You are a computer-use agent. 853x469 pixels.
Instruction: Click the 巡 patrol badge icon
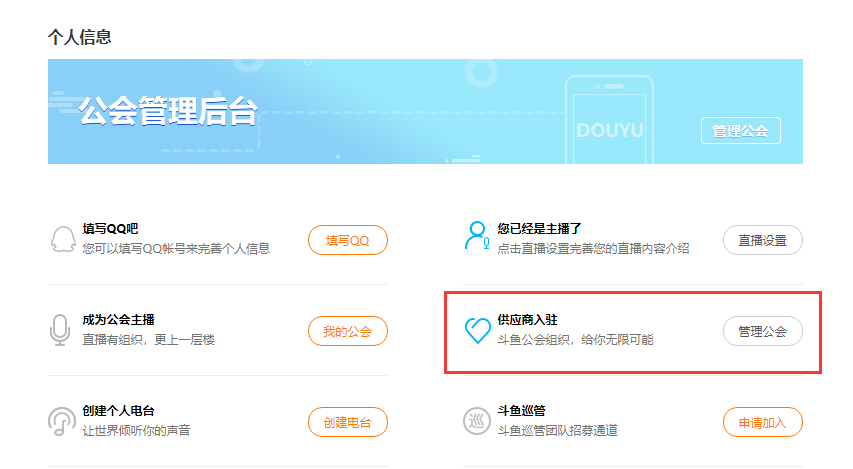477,422
